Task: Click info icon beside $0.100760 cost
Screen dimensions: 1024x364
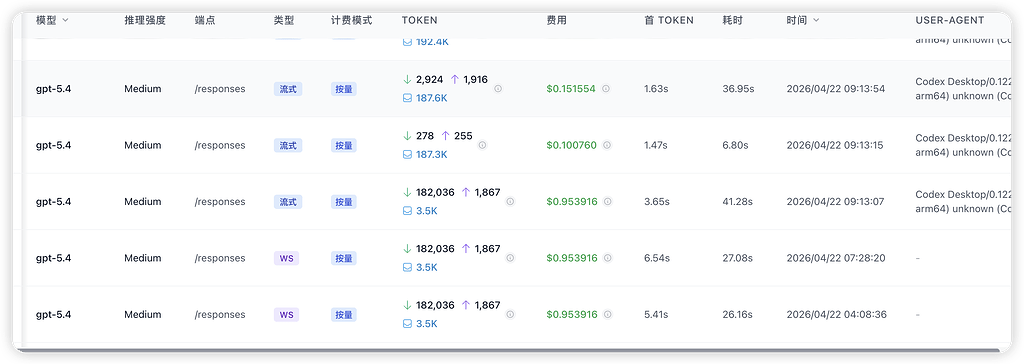Action: click(x=607, y=145)
